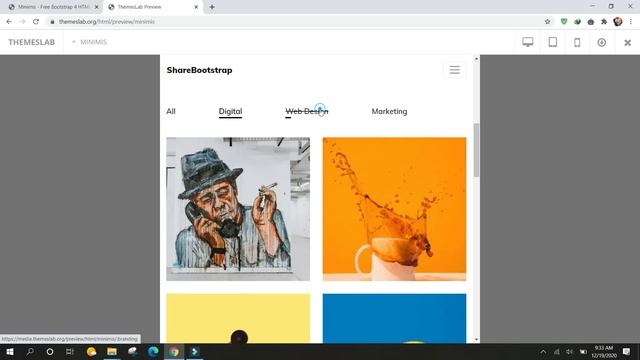The image size is (640, 360).
Task: Close the ThemesLab Preview tab
Action: coord(196,7)
